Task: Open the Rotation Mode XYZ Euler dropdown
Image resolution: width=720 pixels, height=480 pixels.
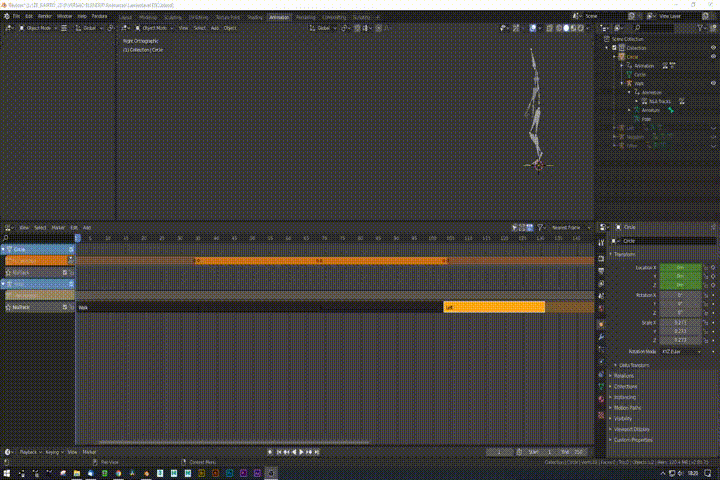Action: click(681, 351)
